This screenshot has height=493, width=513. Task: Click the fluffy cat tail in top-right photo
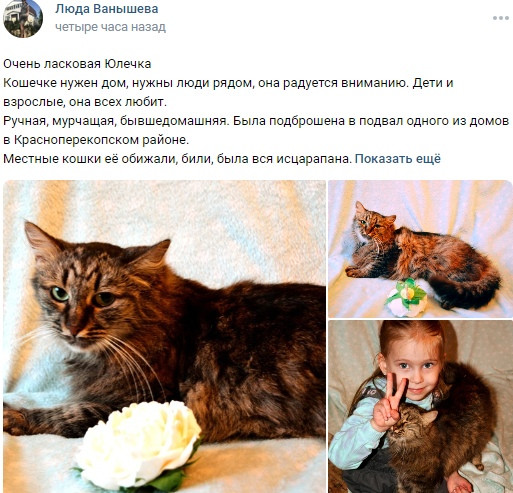tap(470, 288)
